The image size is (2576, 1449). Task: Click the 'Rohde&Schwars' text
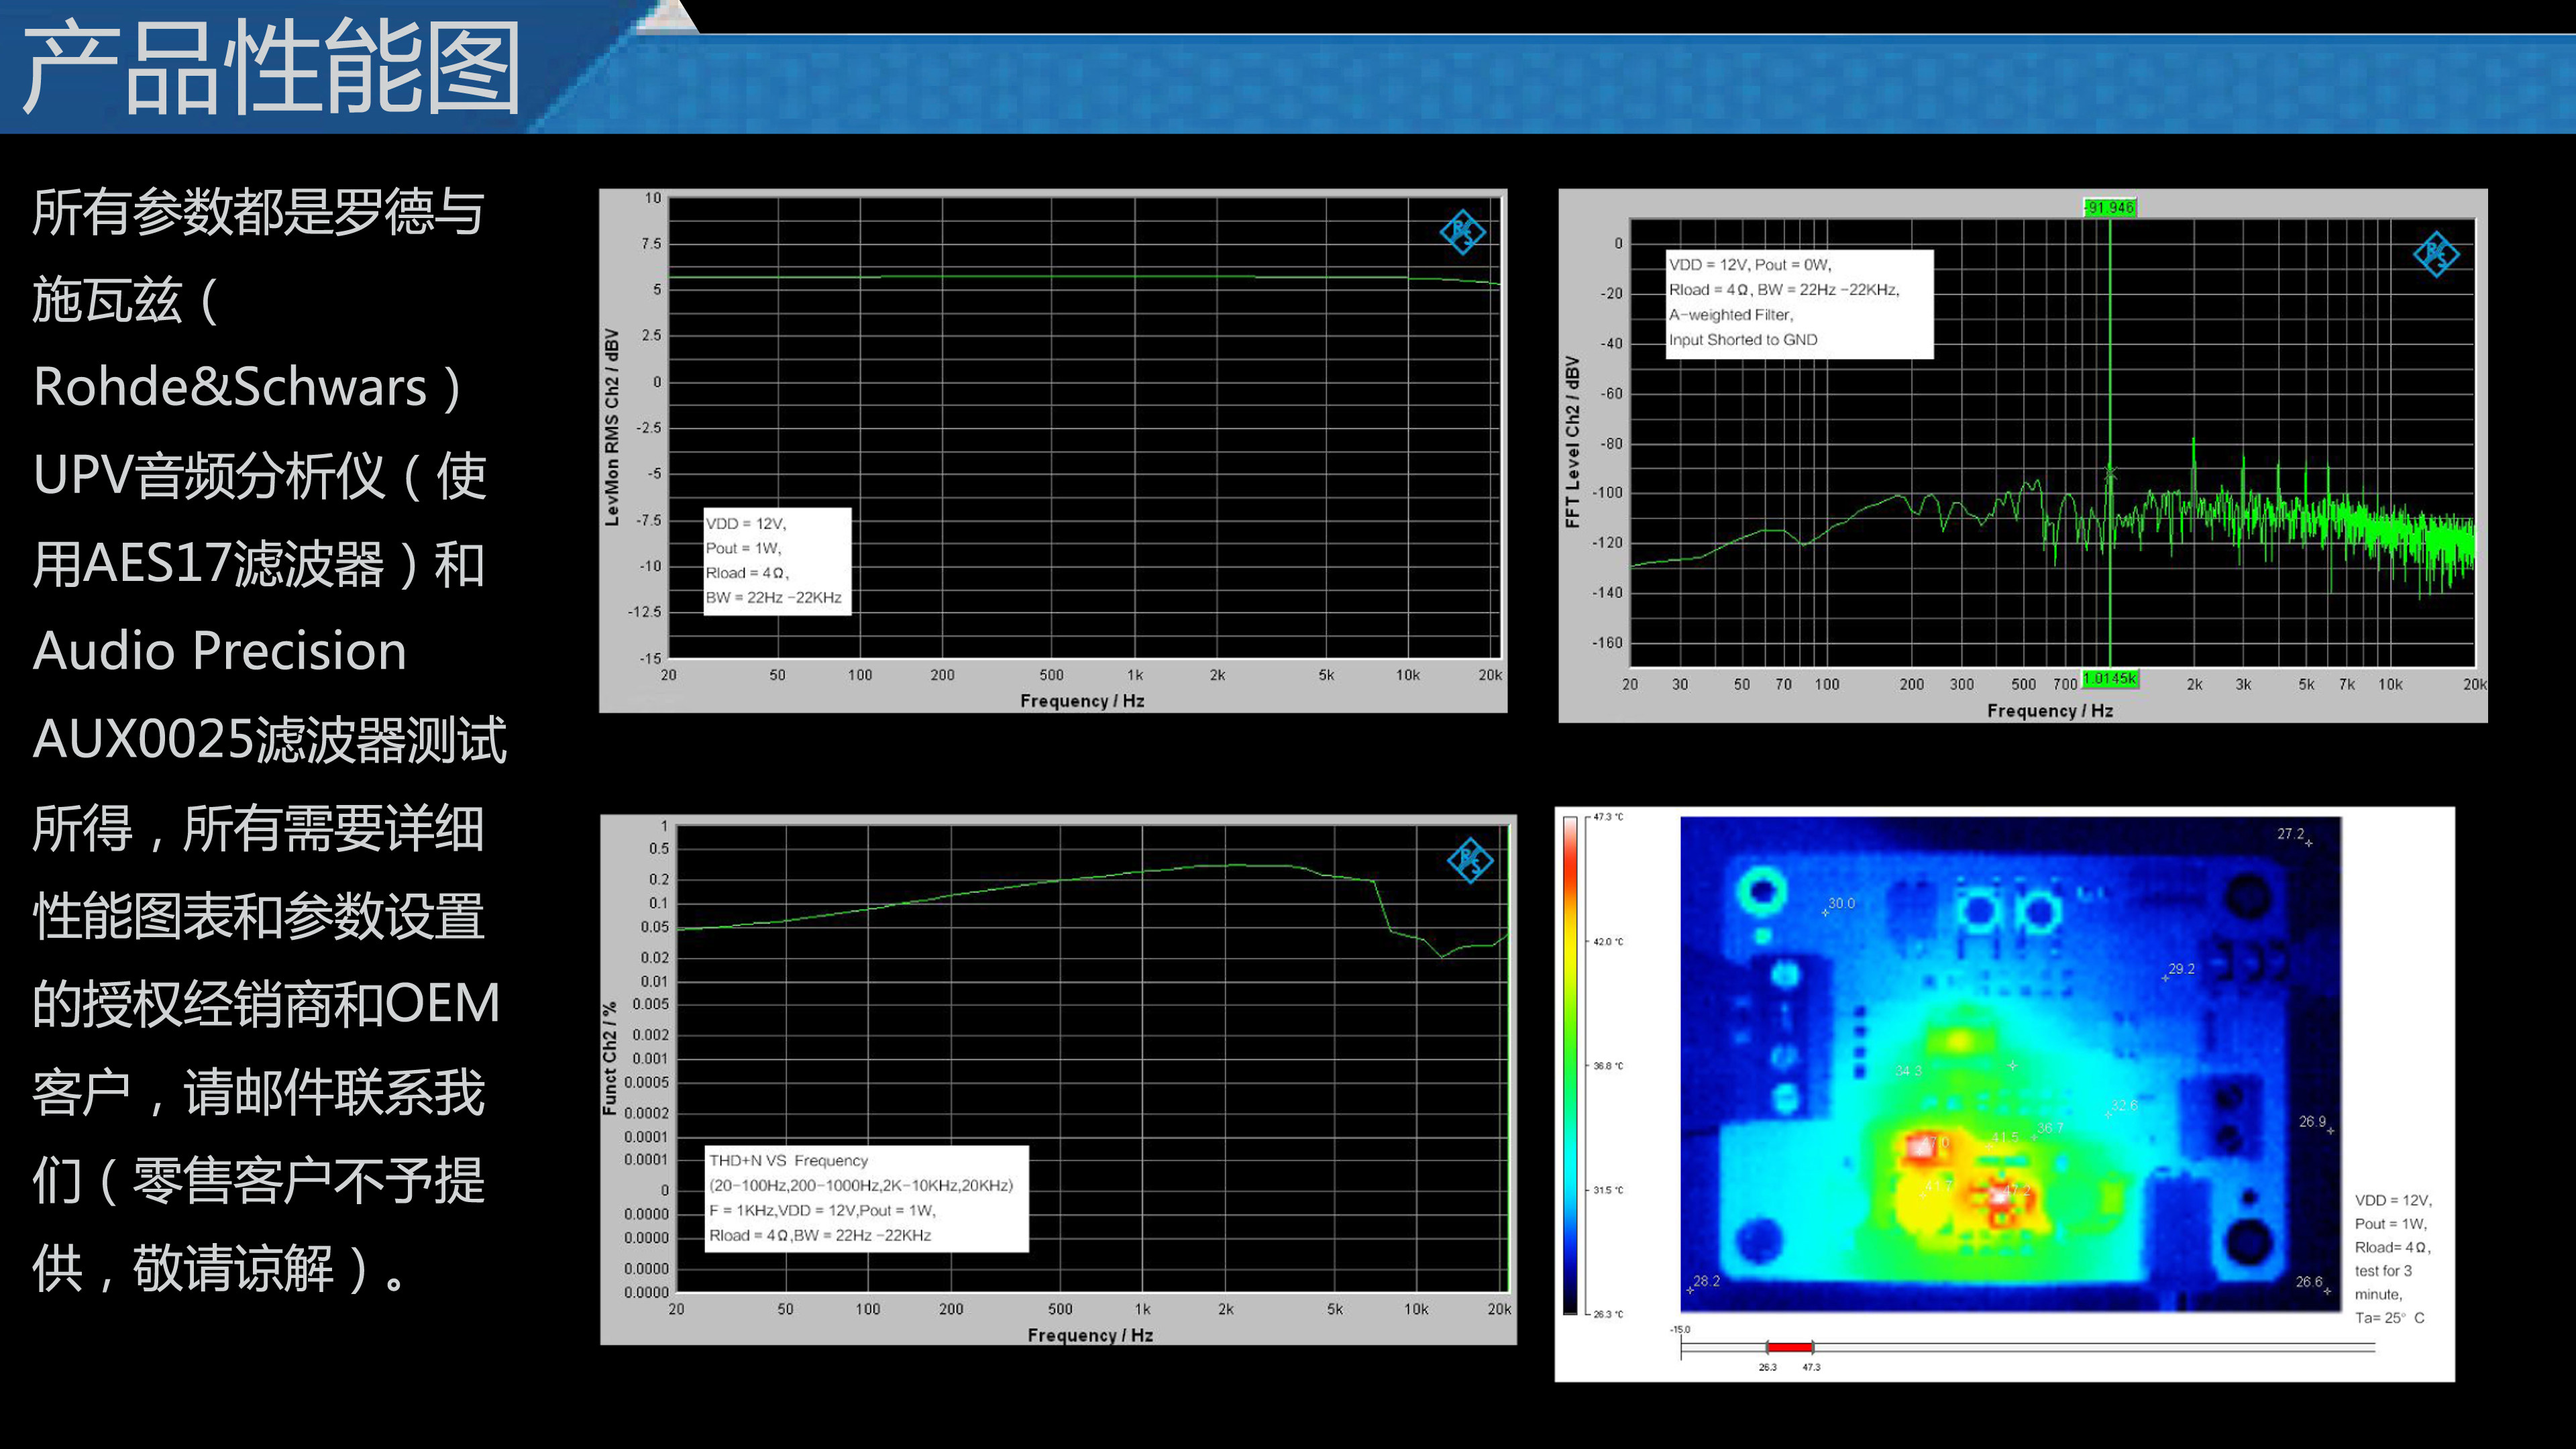point(232,387)
